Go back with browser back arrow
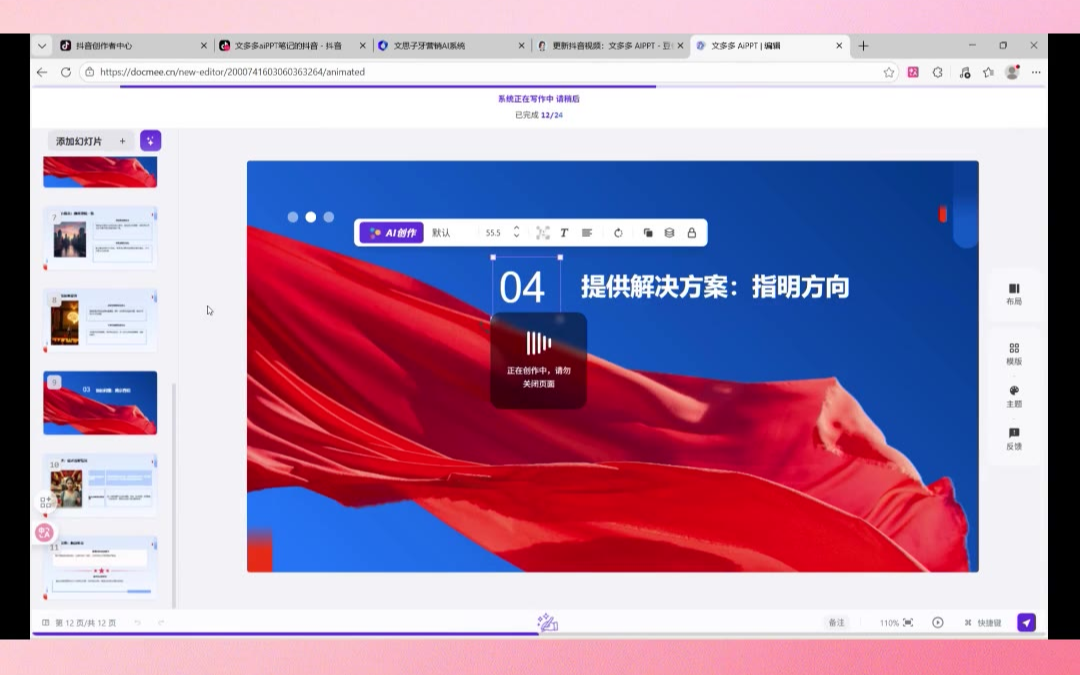This screenshot has width=1080, height=675. [x=42, y=72]
